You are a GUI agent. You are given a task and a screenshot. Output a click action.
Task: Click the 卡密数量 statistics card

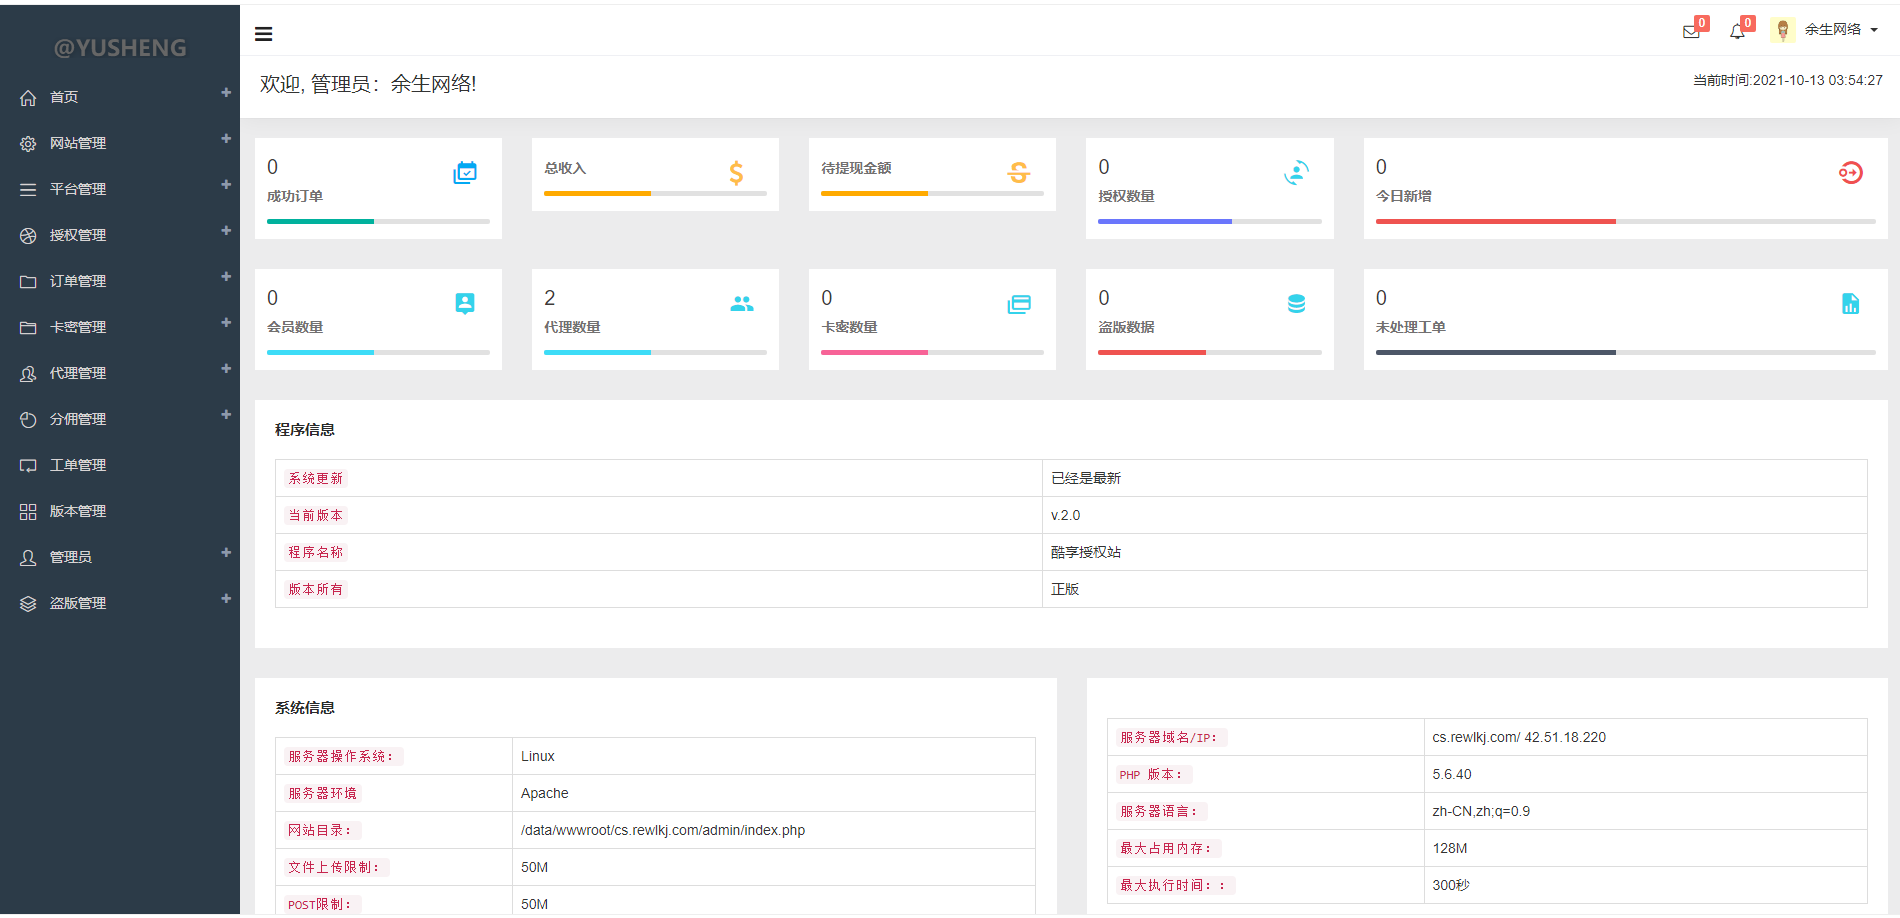(x=931, y=319)
